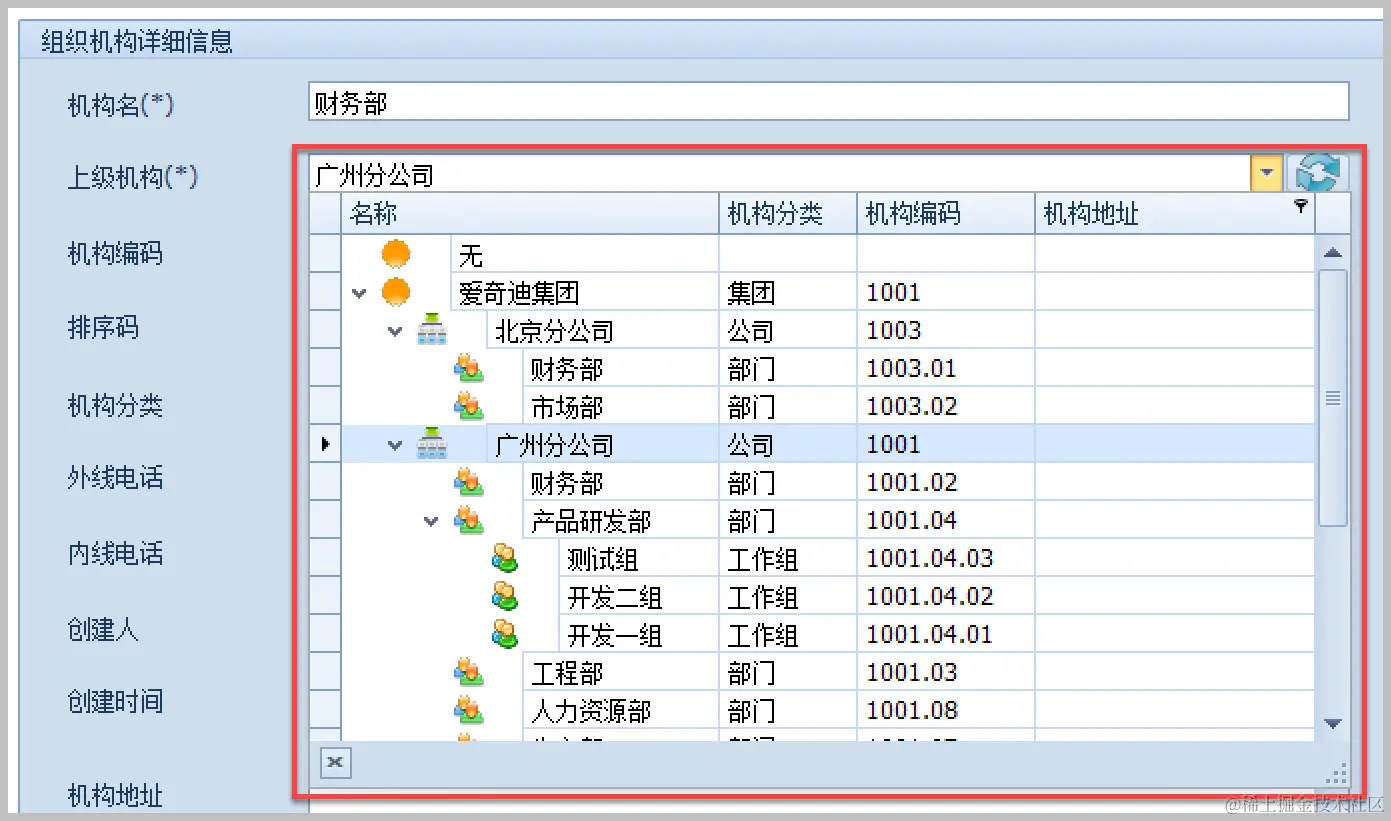Select the 北京分公司 tree row

coord(828,330)
